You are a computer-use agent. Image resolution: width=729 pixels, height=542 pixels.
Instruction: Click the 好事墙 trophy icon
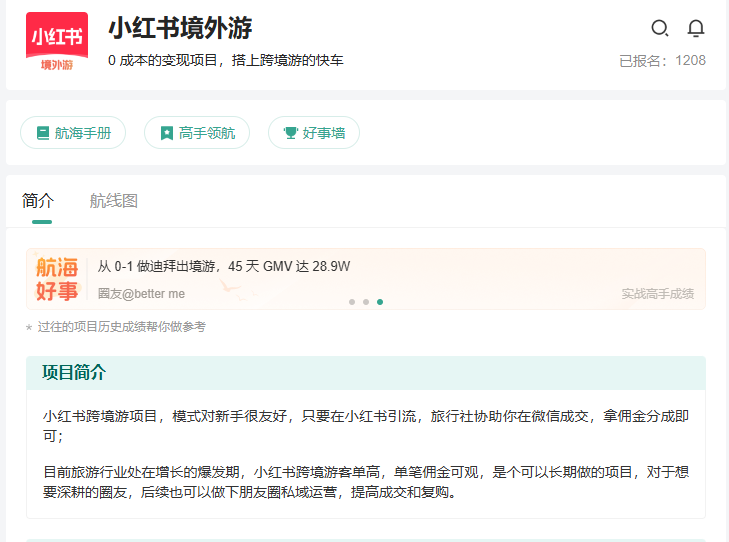coord(291,133)
